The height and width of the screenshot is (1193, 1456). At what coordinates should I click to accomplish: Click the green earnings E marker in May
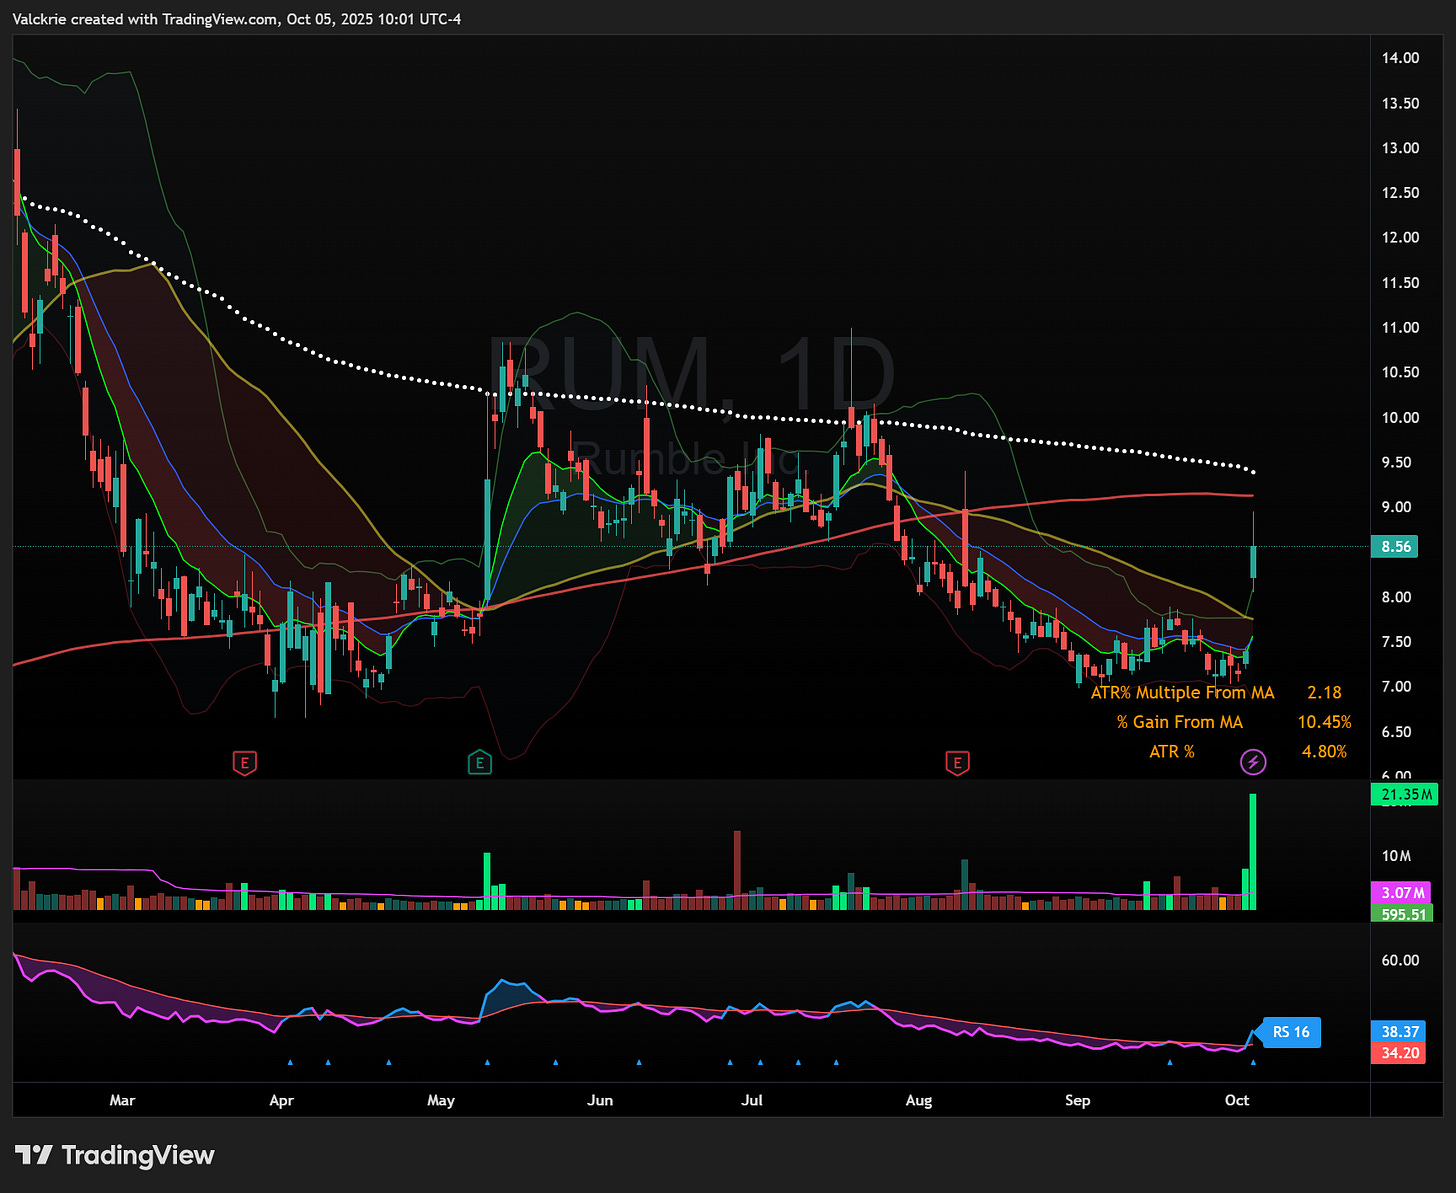click(479, 763)
